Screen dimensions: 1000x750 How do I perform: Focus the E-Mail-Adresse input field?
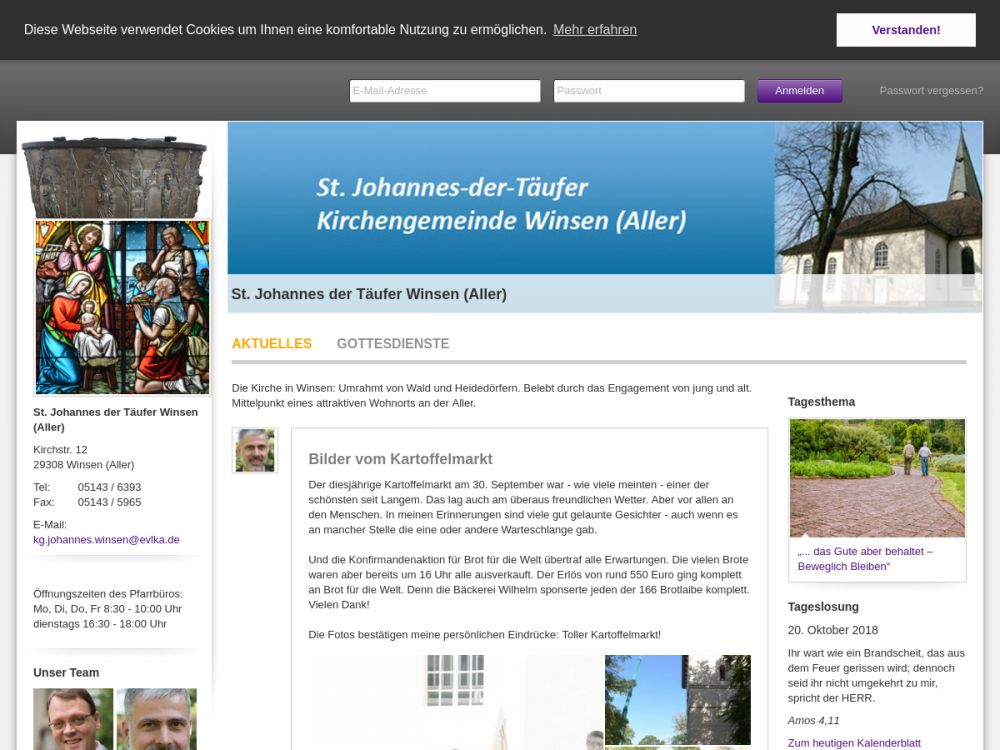tap(445, 91)
